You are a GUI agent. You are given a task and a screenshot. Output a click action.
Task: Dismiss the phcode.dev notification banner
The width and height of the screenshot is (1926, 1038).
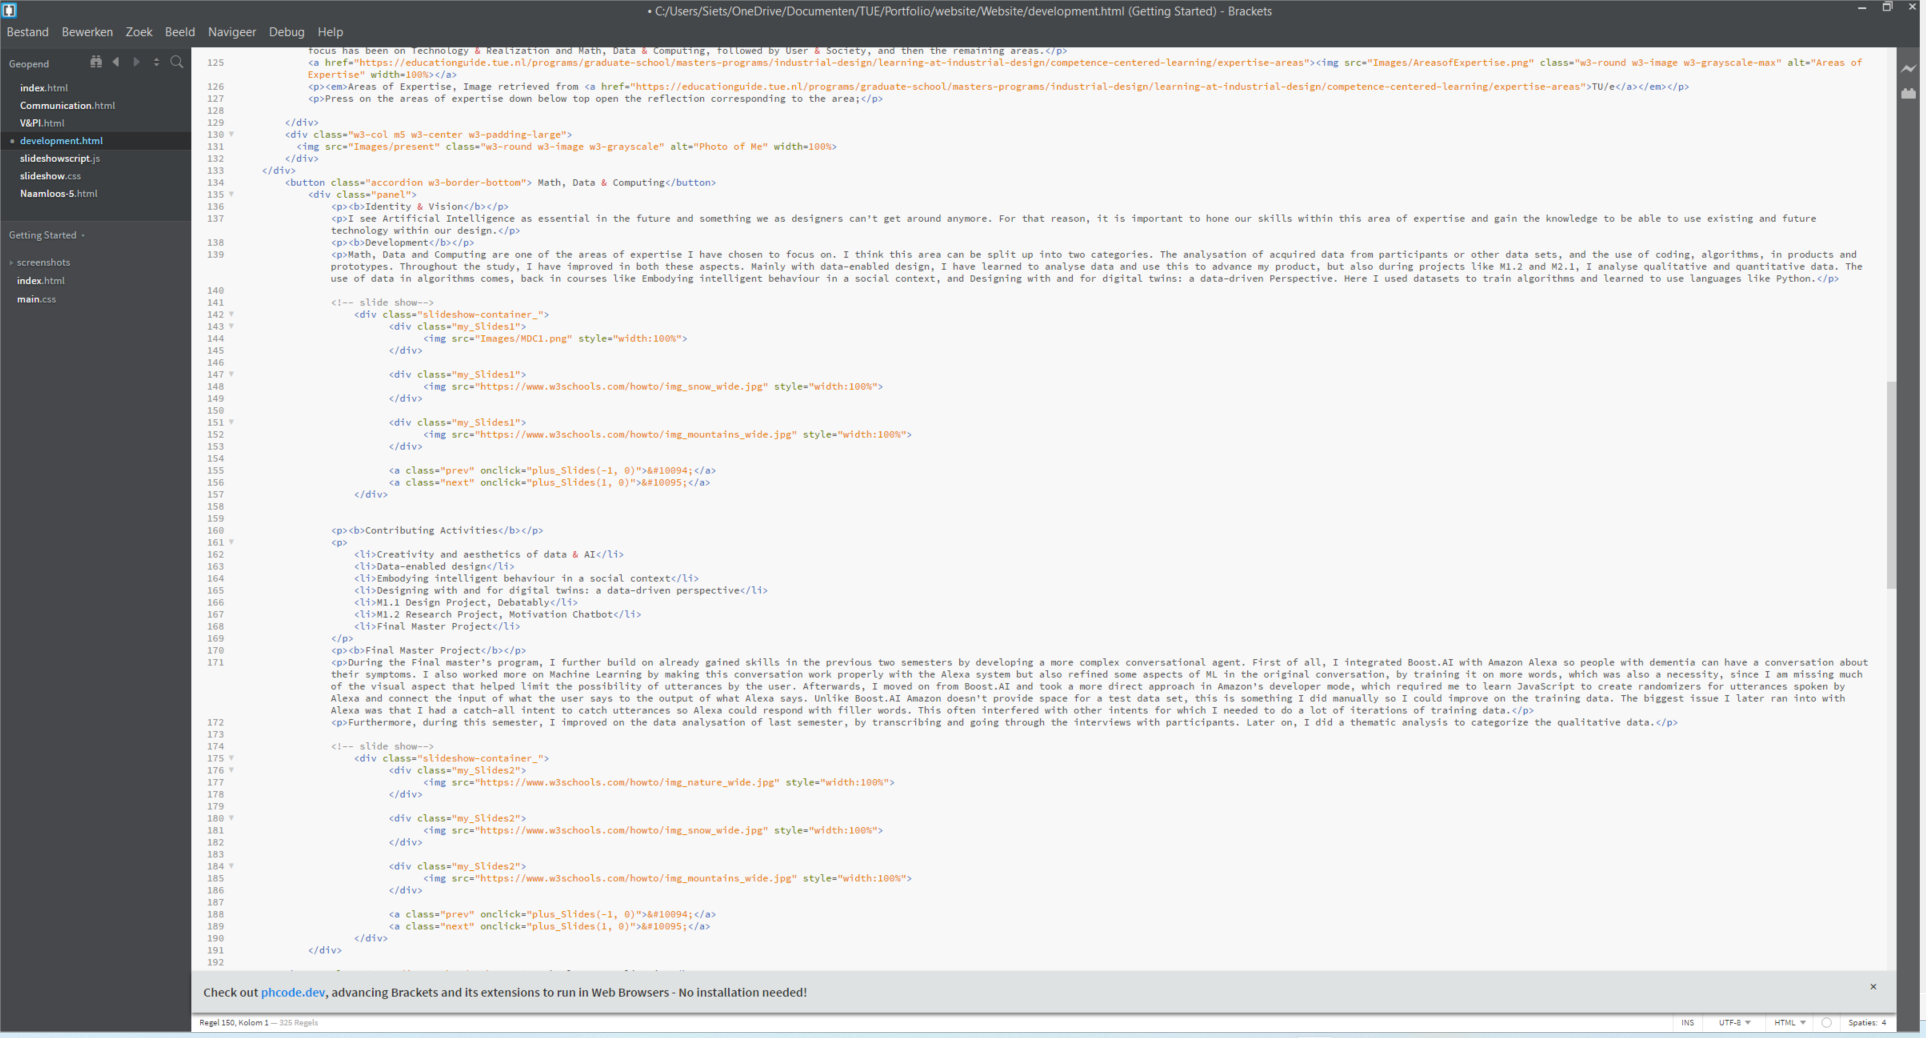coord(1873,987)
